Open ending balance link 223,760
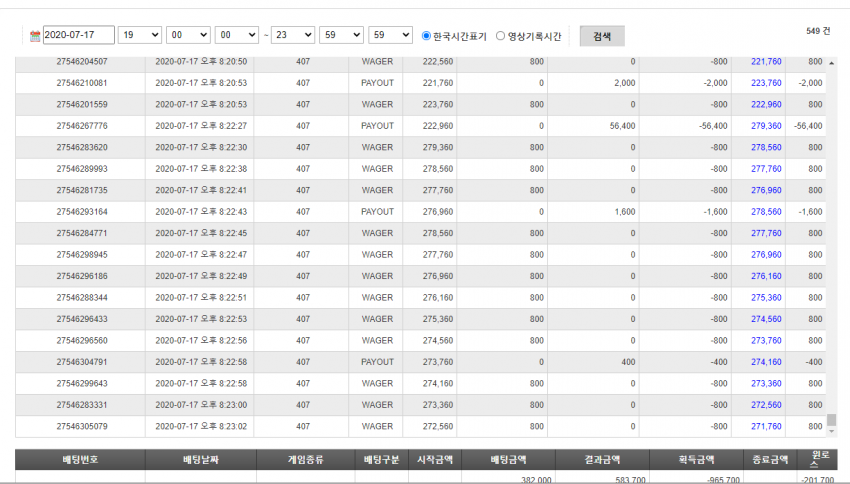 tap(766, 83)
